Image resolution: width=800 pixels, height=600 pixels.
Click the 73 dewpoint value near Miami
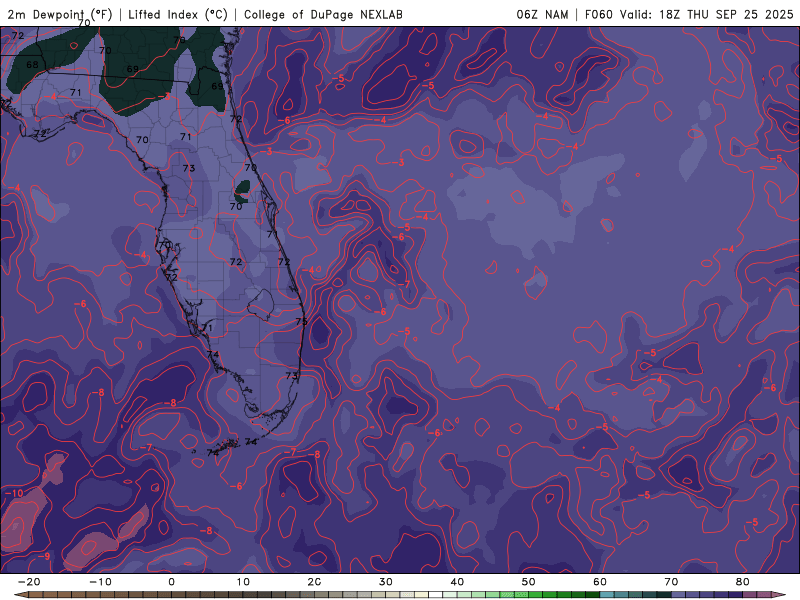tap(291, 376)
